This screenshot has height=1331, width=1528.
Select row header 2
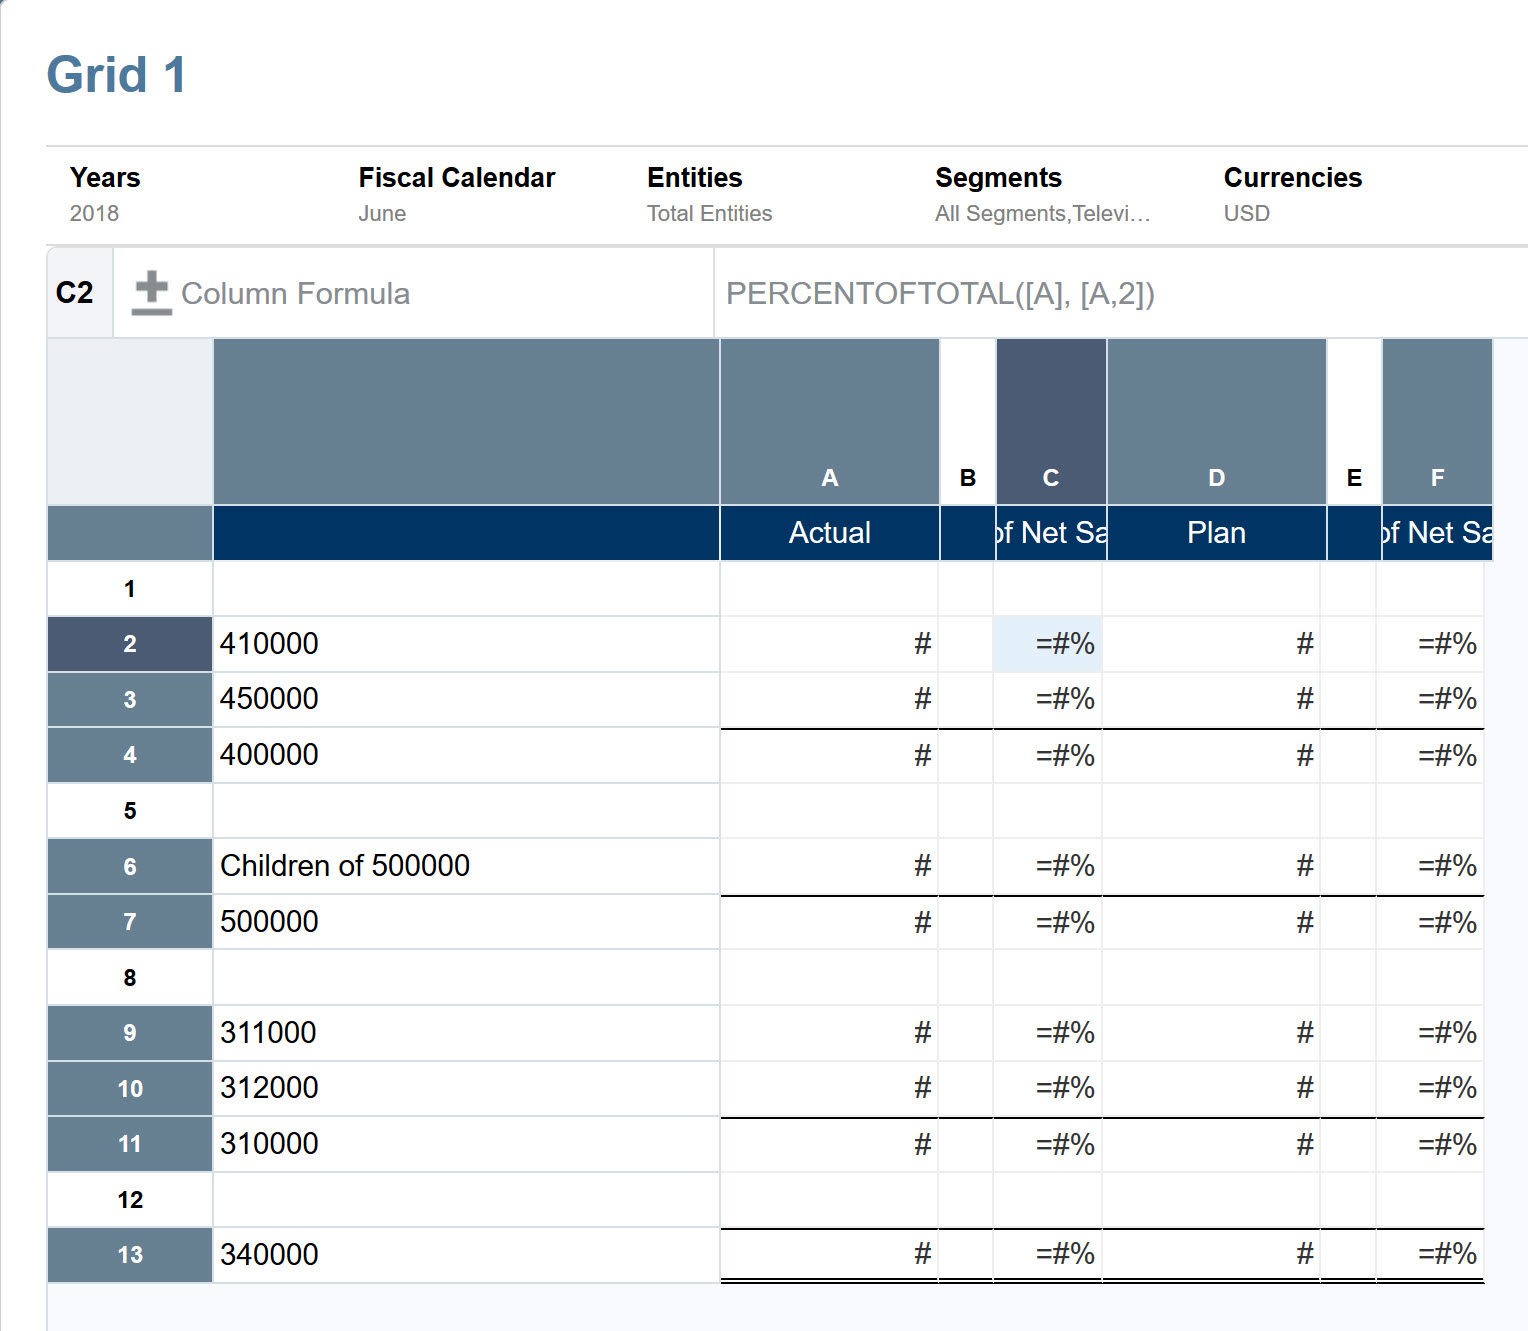click(129, 643)
